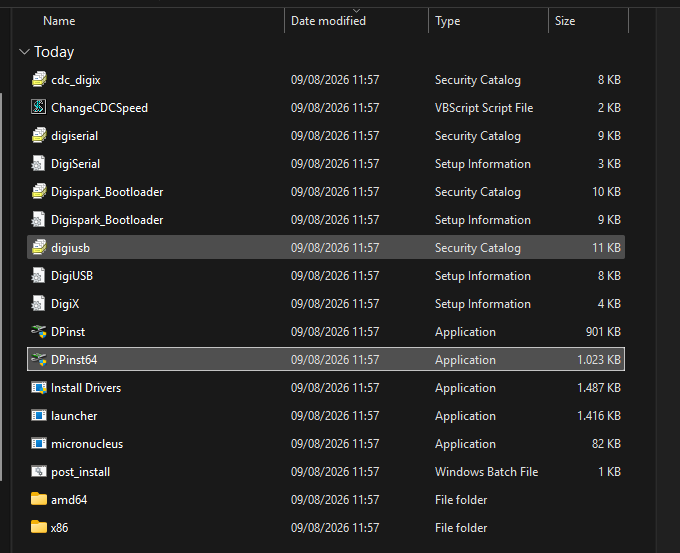Click the DigiUSB setup information icon
This screenshot has height=553, width=680.
tap(39, 275)
